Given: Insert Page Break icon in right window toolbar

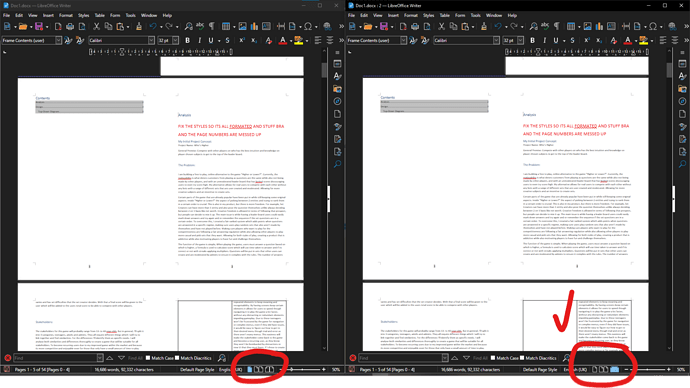Looking at the screenshot, I should pyautogui.click(x=625, y=27).
